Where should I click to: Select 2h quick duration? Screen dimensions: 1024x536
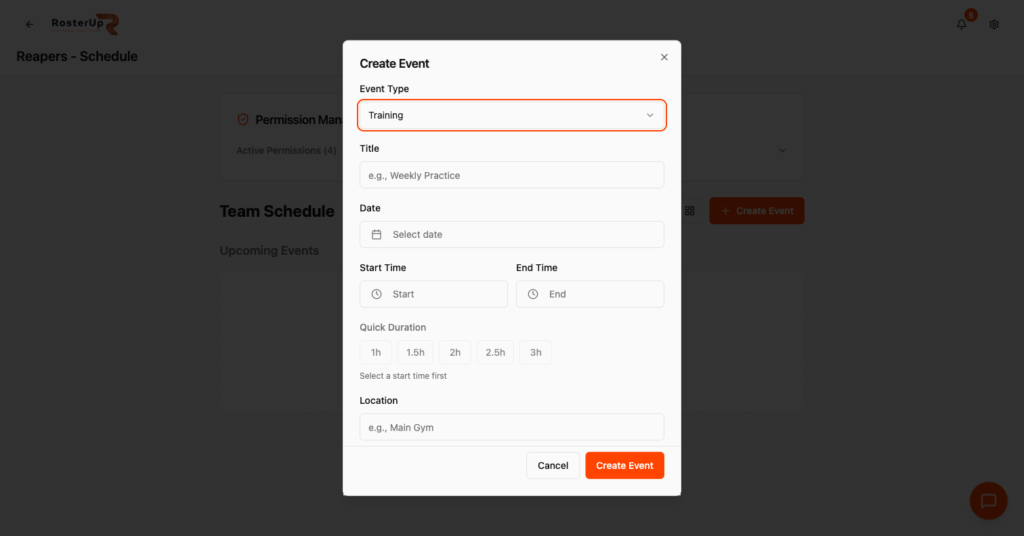click(455, 353)
